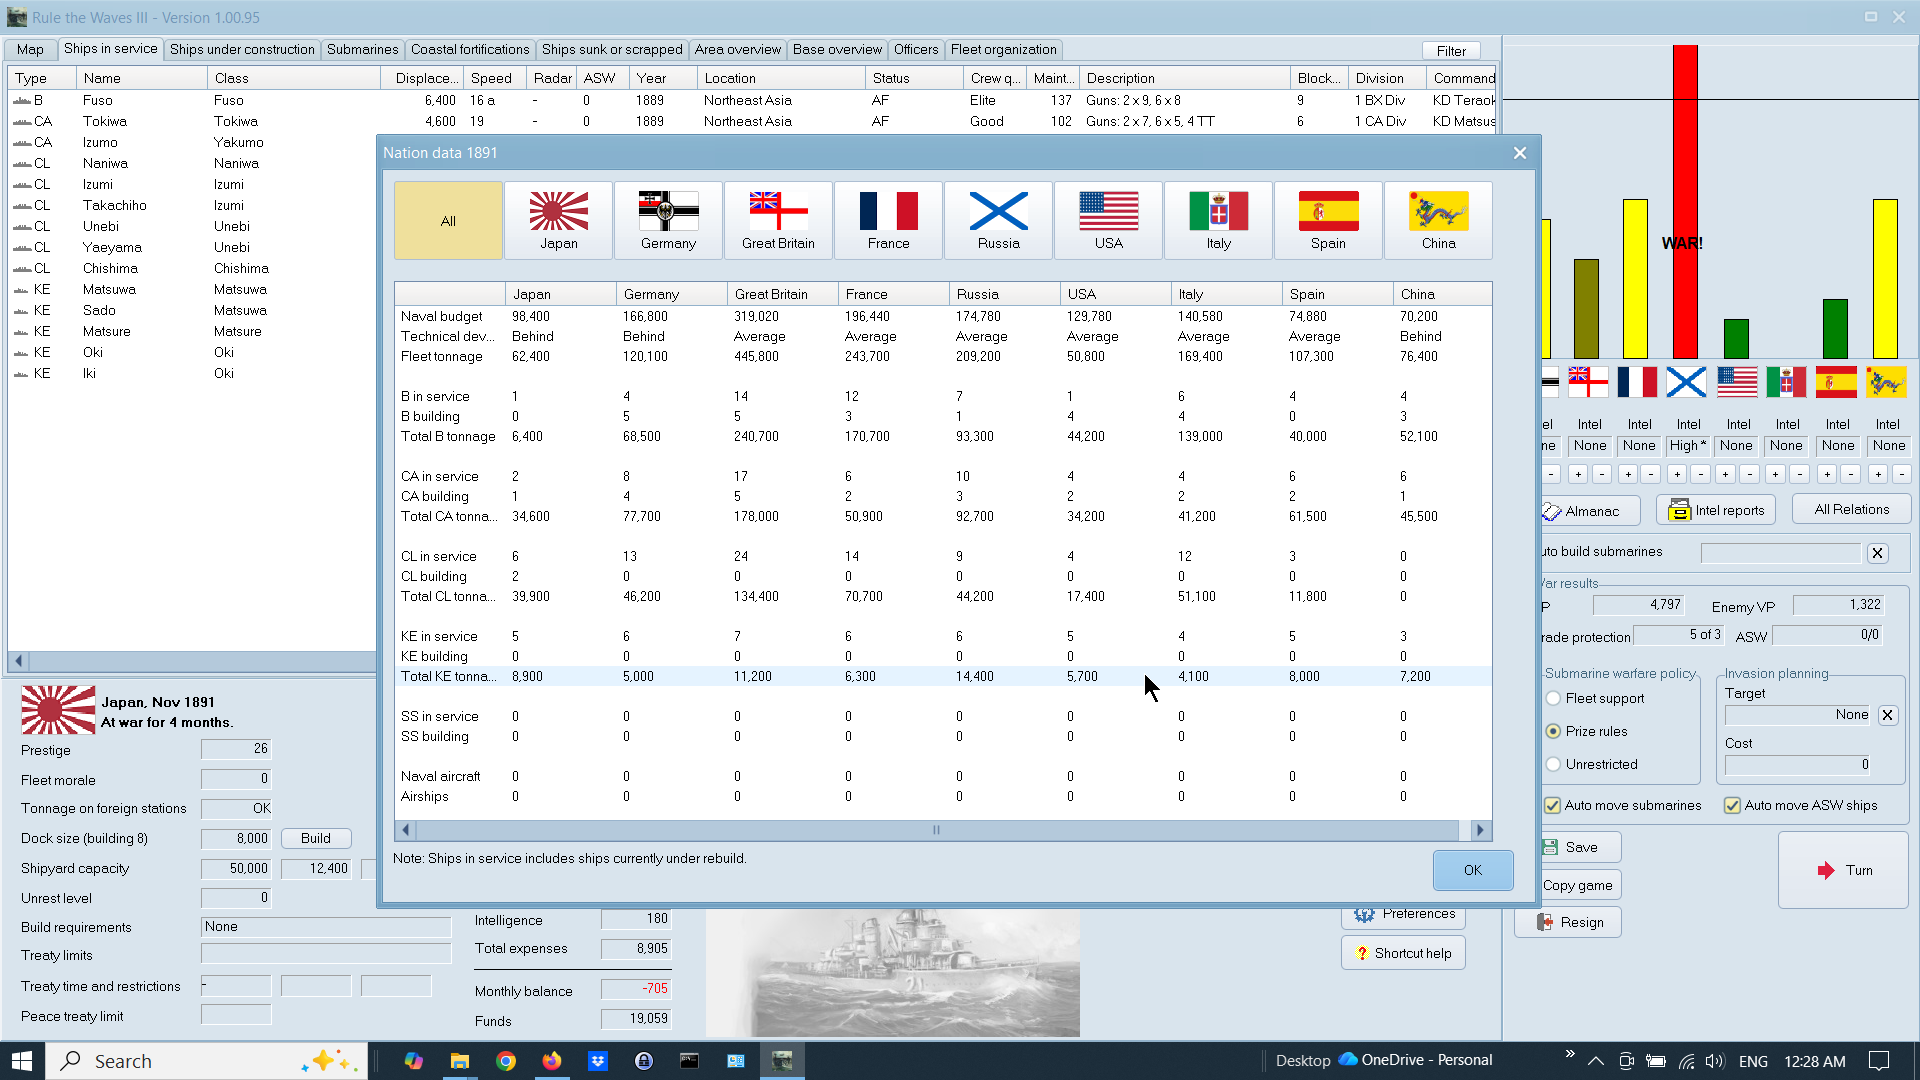Image resolution: width=1920 pixels, height=1080 pixels.
Task: Open the ship list Filter
Action: 1451,51
